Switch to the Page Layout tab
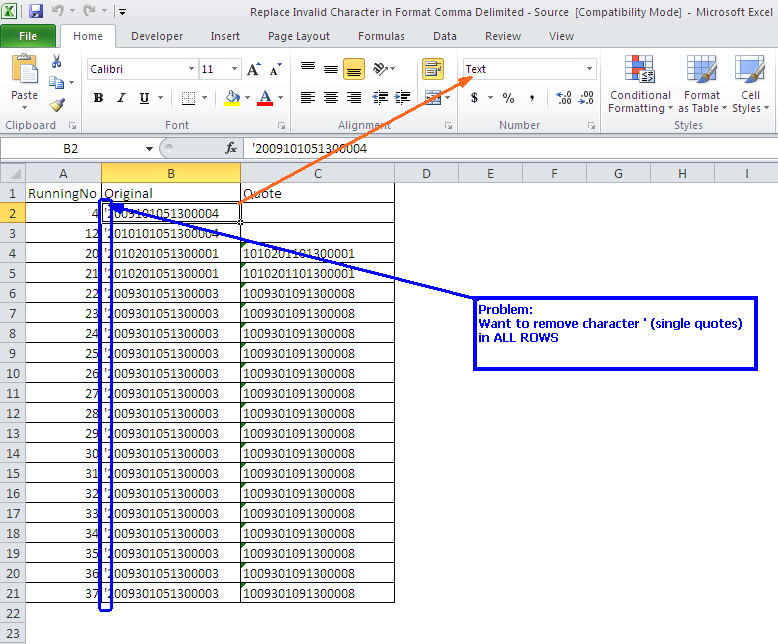 pyautogui.click(x=299, y=36)
